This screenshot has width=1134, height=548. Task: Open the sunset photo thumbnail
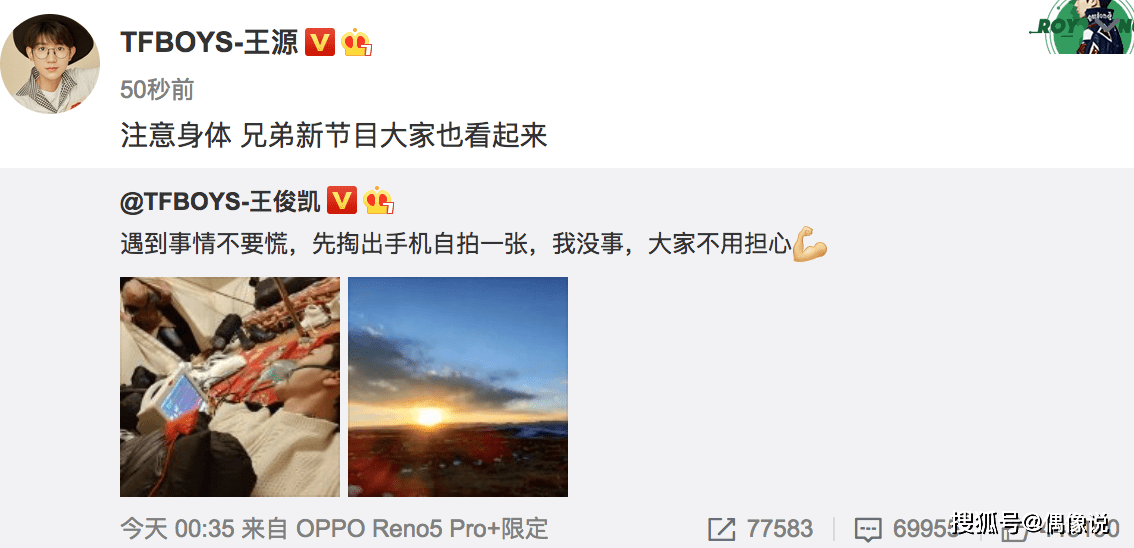coord(458,387)
